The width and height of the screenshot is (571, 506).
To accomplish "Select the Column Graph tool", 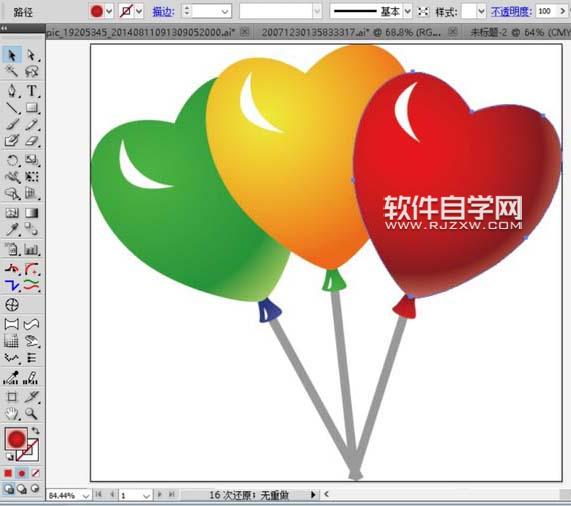I will (32, 249).
